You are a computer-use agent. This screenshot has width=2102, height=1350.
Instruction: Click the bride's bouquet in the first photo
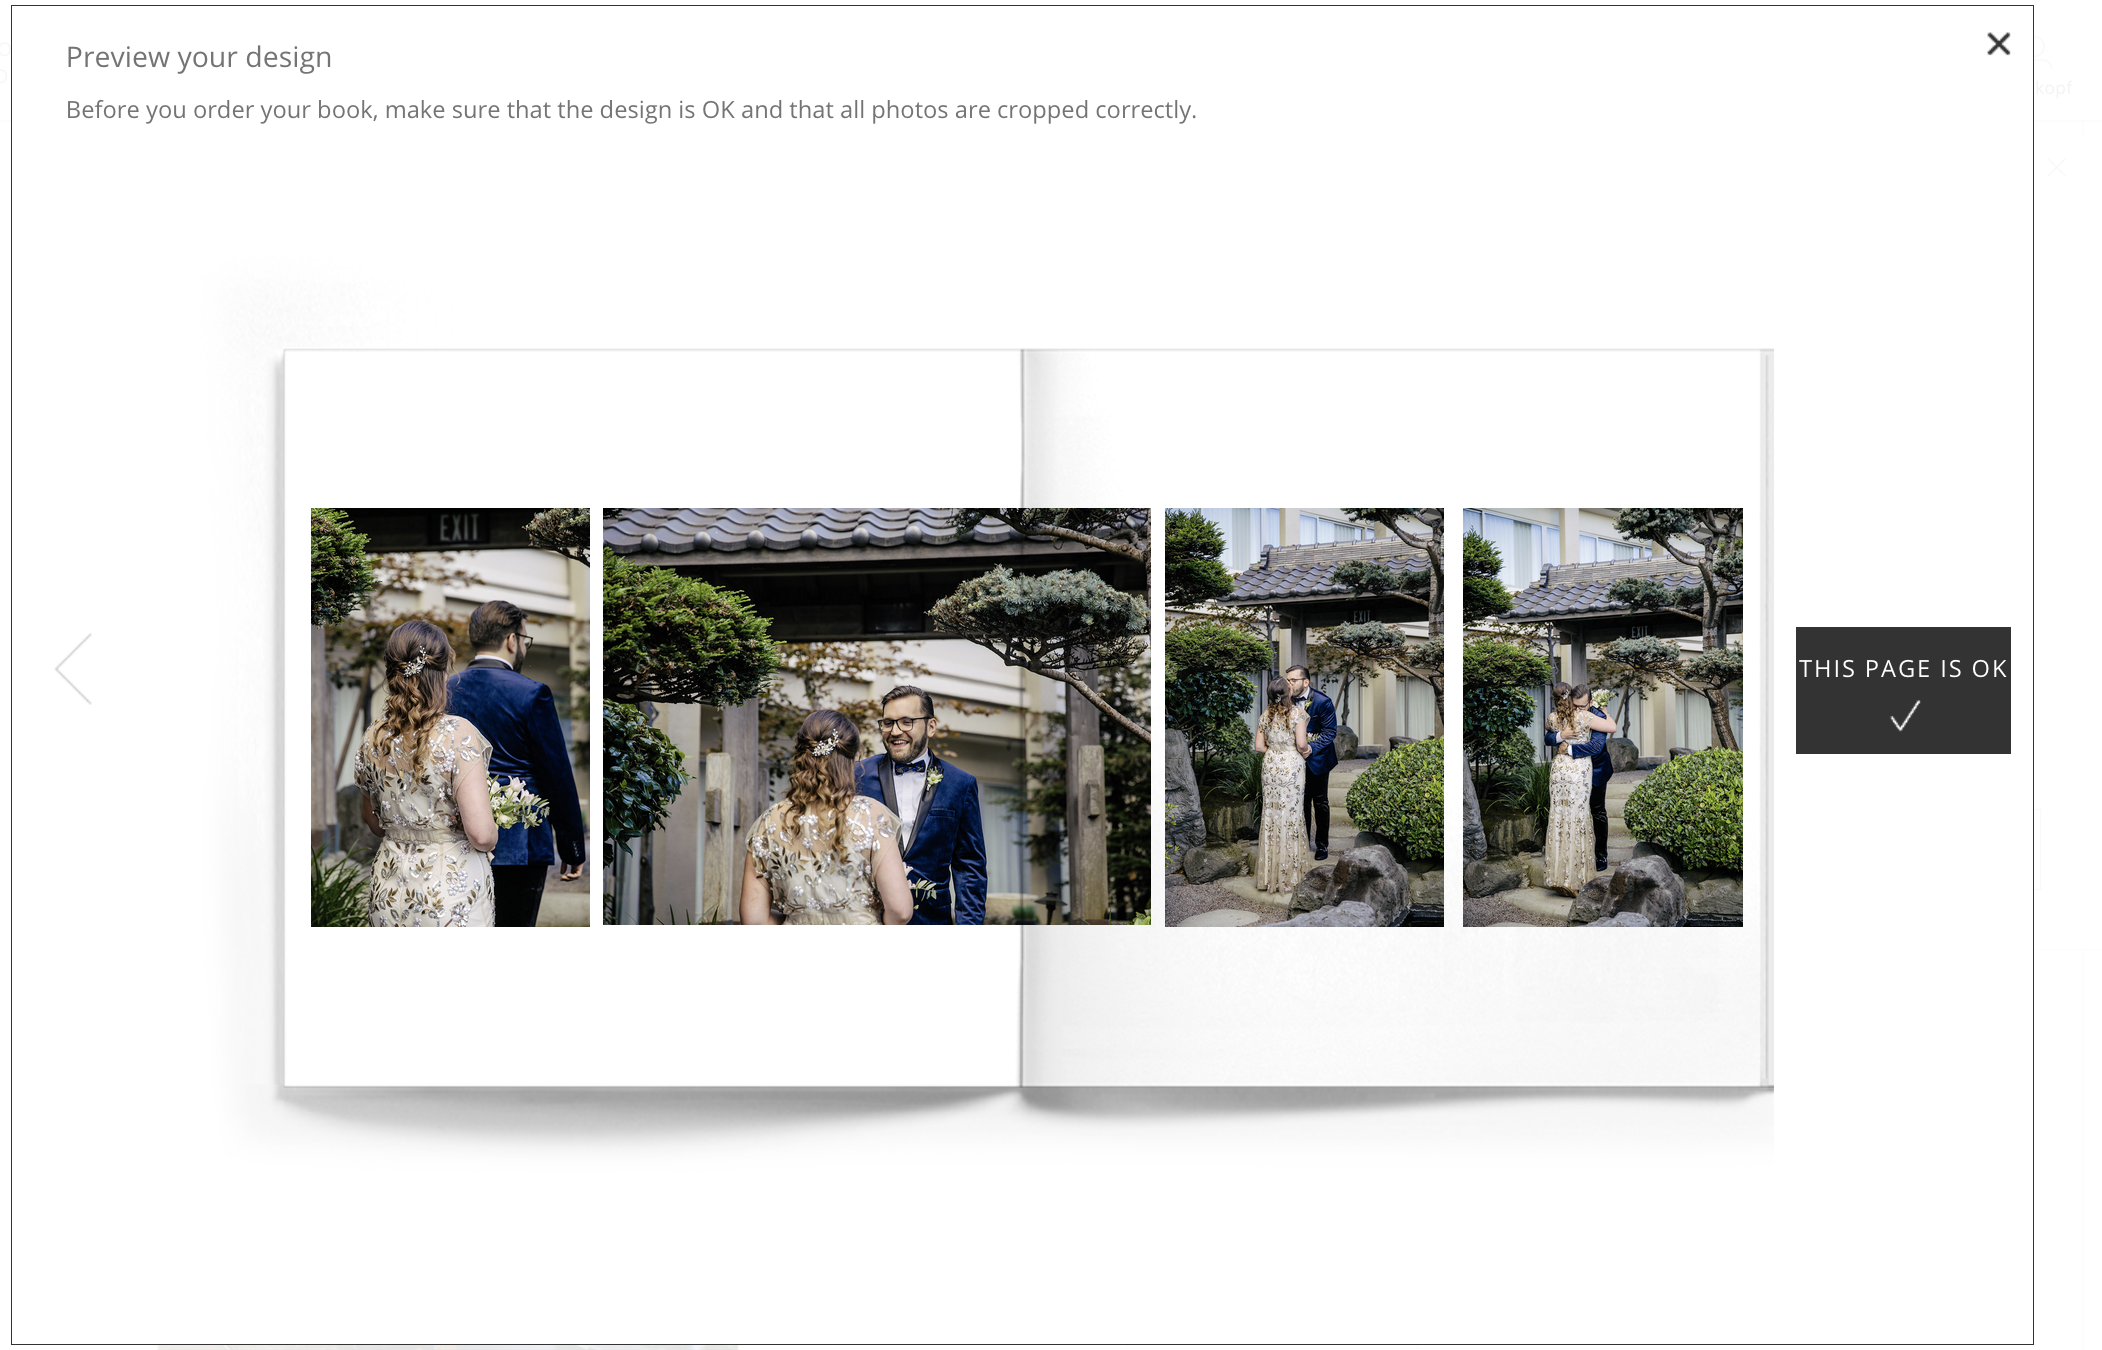coord(516,802)
